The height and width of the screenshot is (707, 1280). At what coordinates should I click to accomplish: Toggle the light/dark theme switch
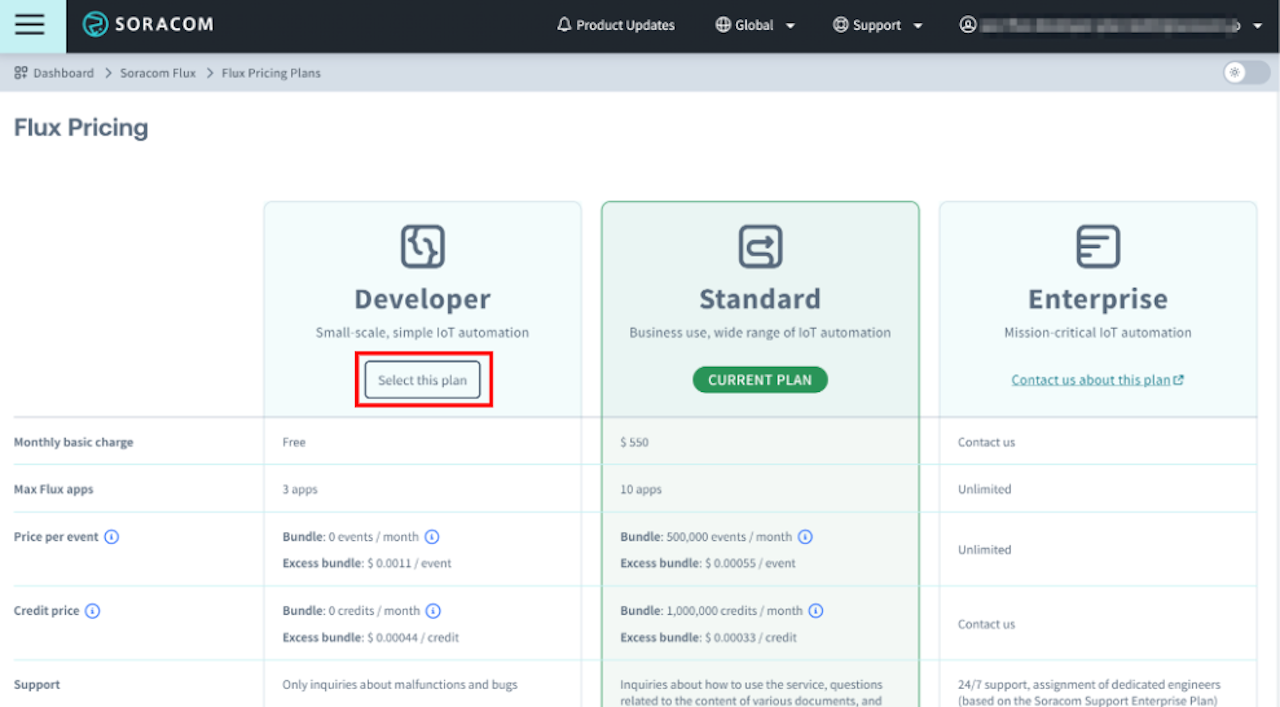(x=1245, y=72)
